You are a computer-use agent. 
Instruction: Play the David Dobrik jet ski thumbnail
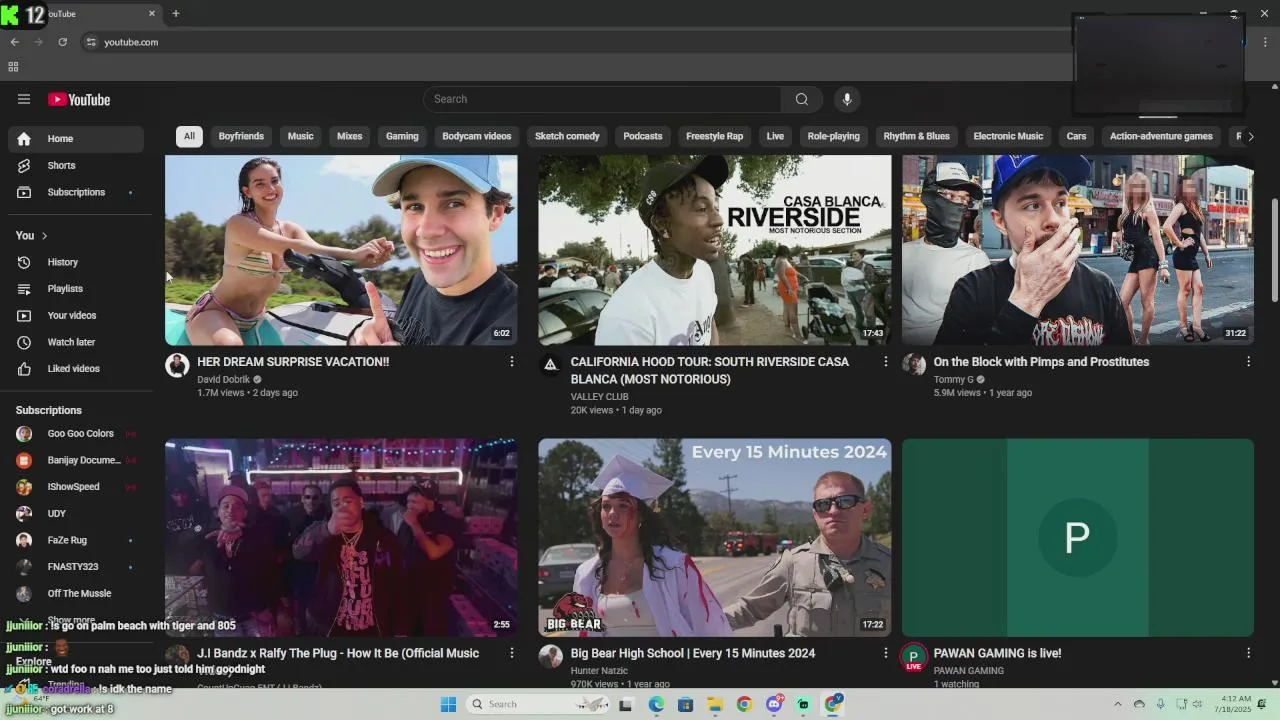point(341,250)
